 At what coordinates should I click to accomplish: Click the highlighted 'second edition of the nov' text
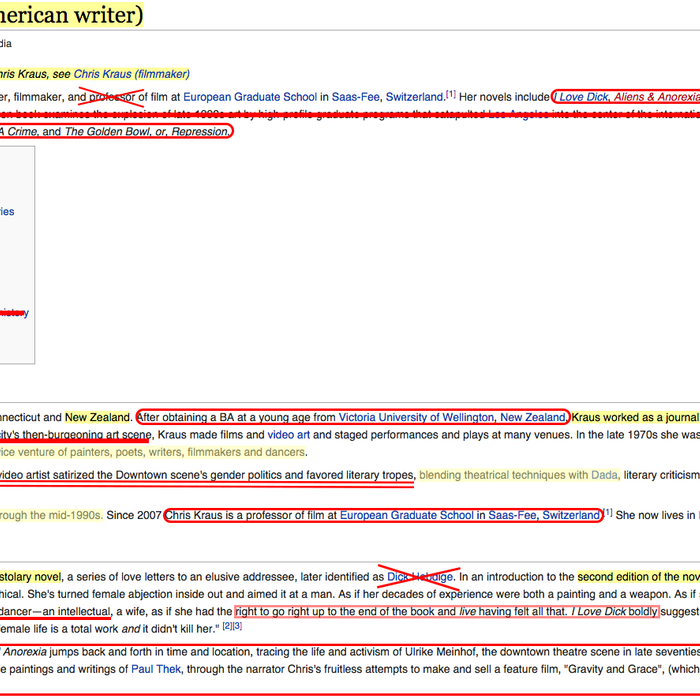click(638, 577)
